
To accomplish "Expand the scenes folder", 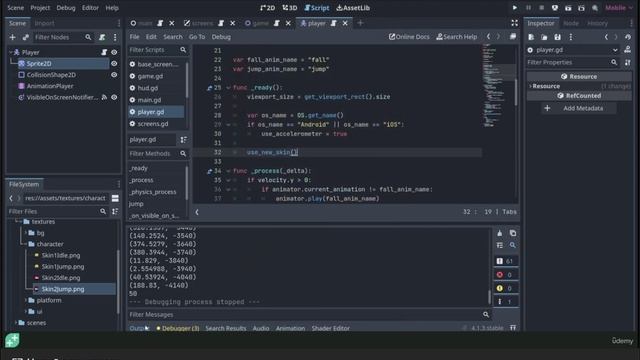I will [x=16, y=323].
